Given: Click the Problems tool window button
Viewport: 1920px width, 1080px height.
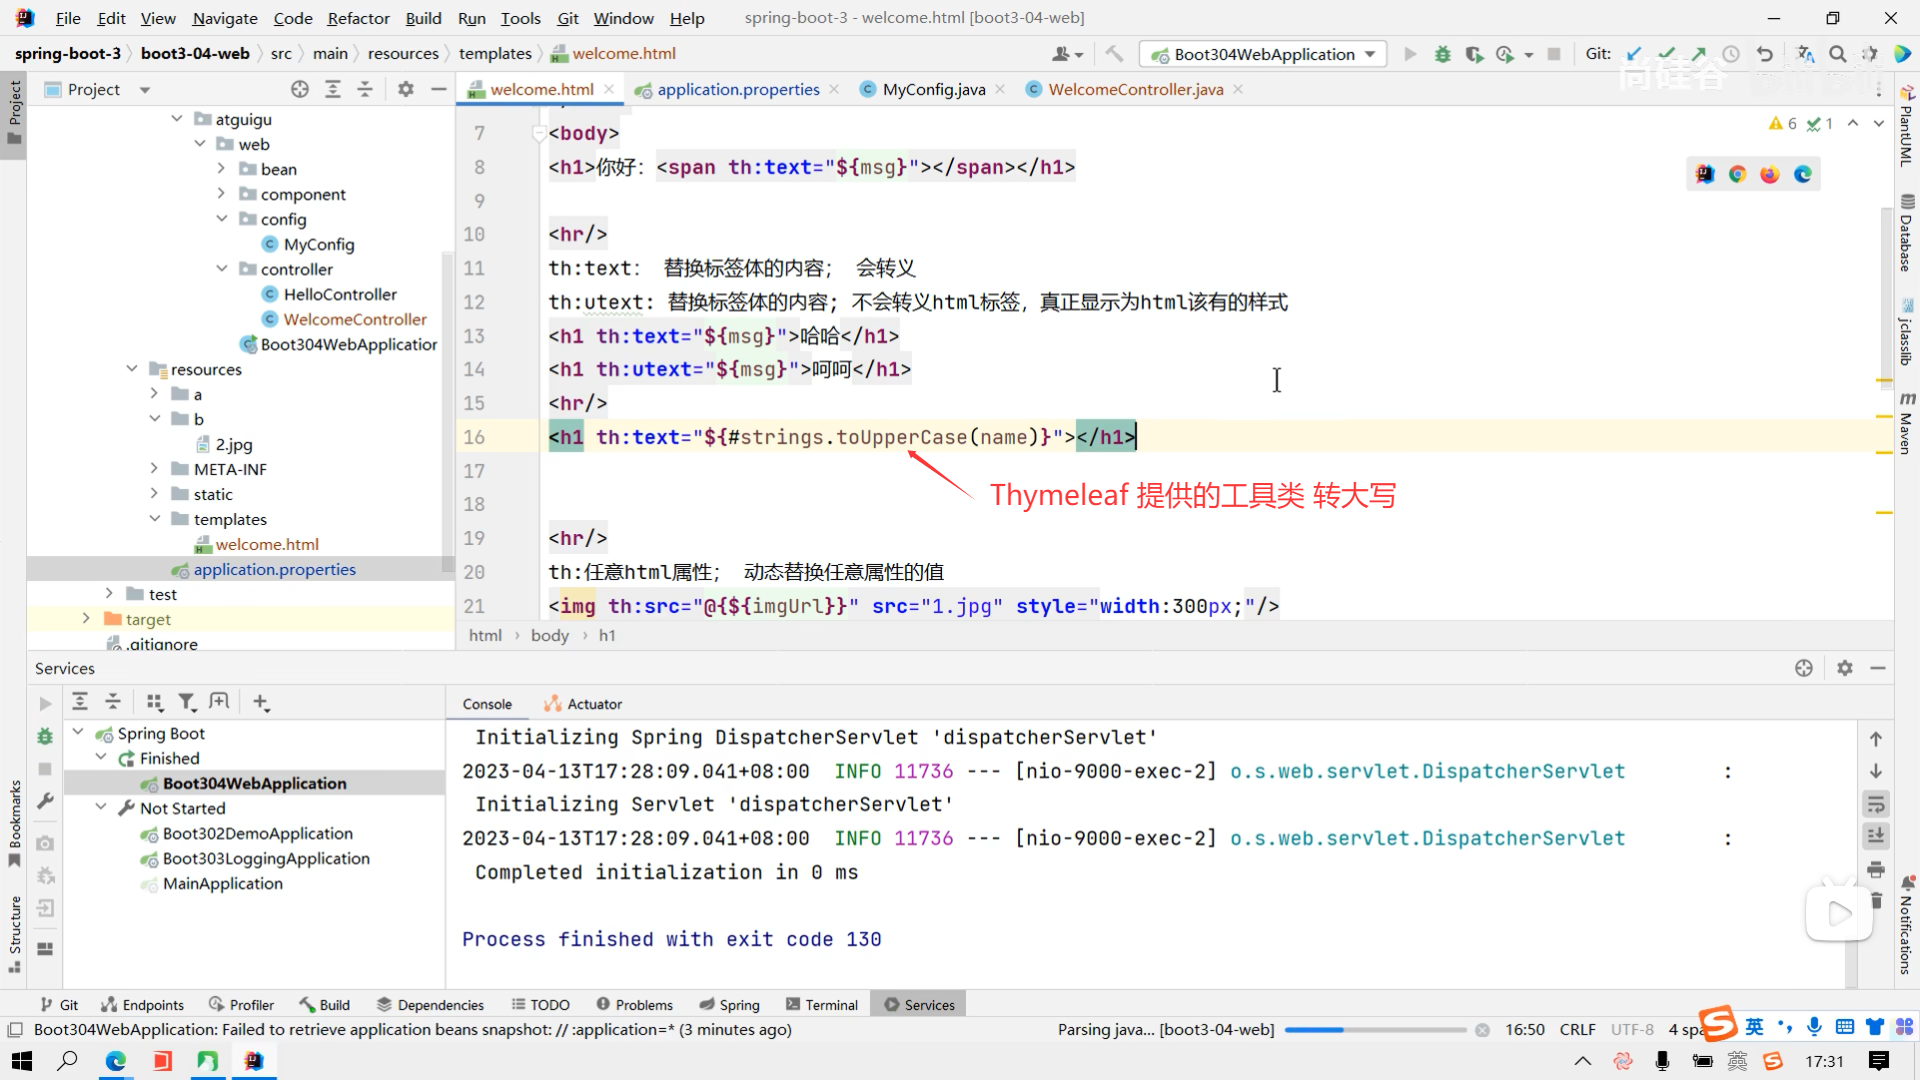Looking at the screenshot, I should (634, 1005).
